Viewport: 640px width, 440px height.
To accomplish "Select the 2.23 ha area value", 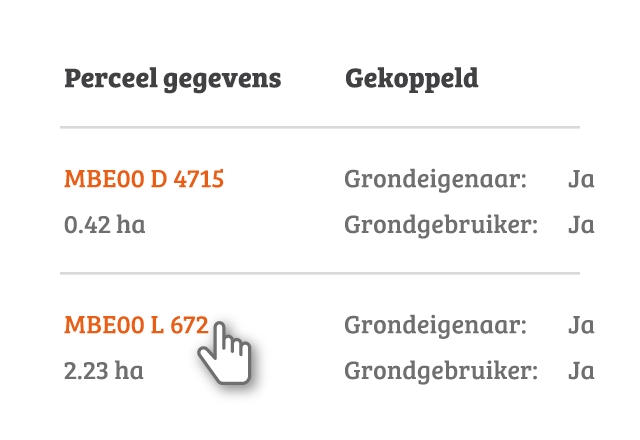I will coord(104,371).
